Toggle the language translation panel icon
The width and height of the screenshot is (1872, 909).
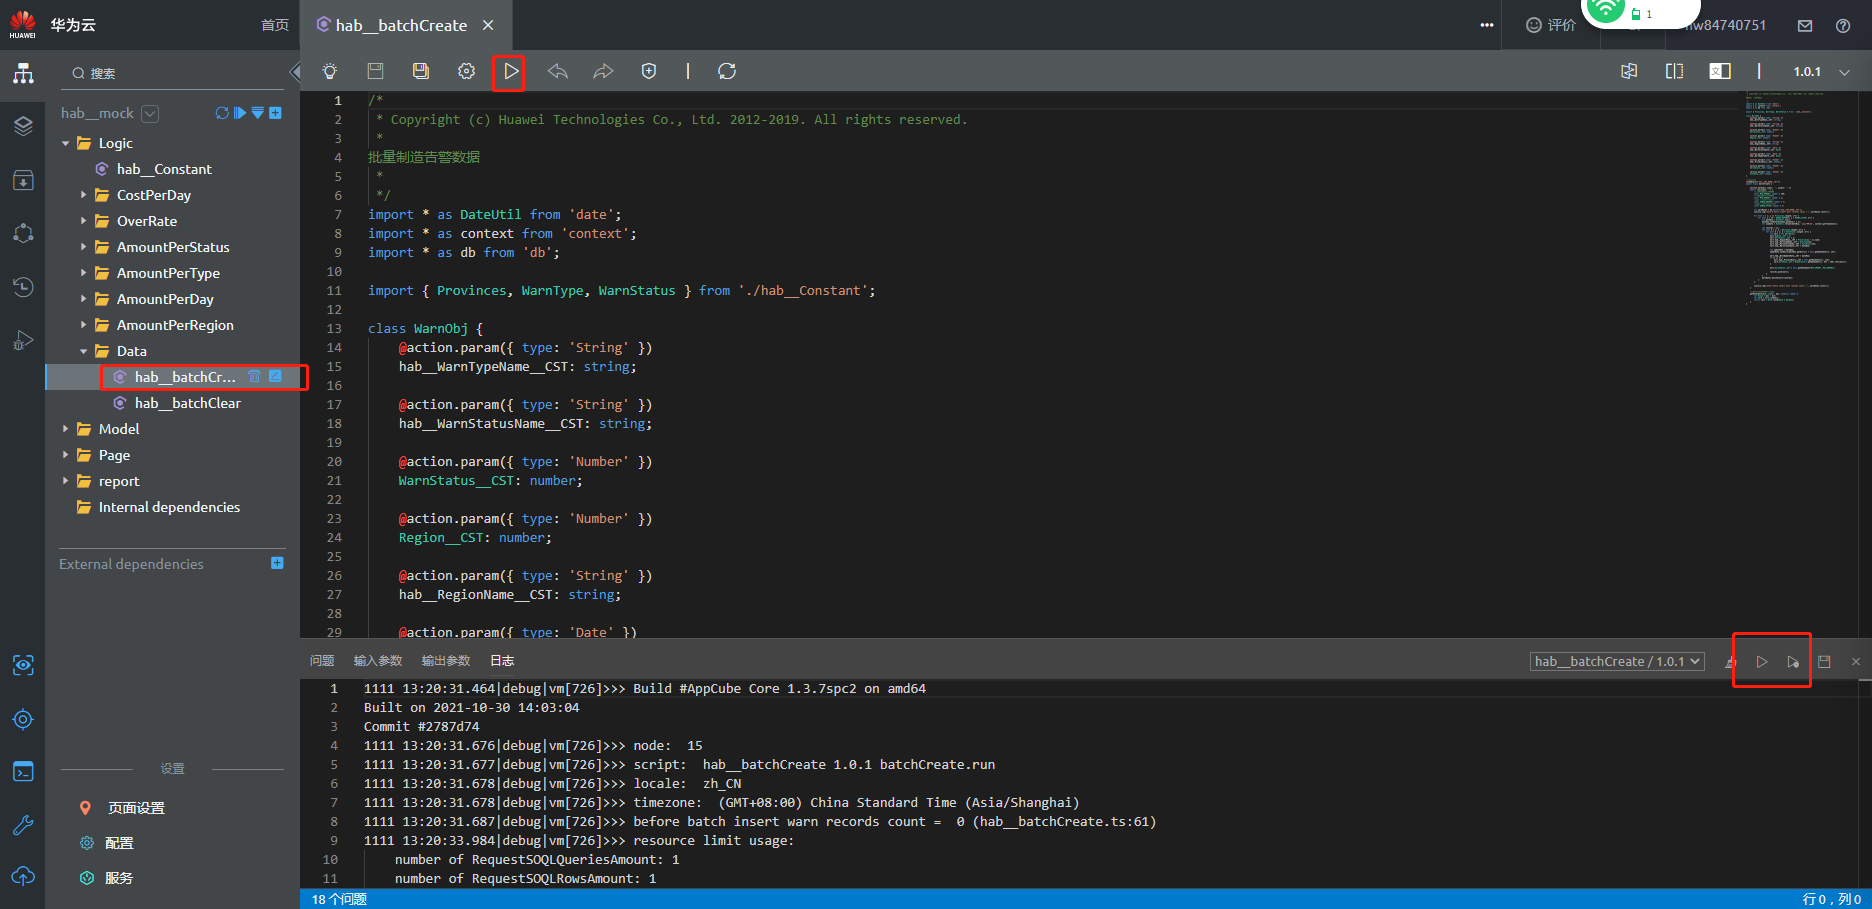tap(1720, 71)
